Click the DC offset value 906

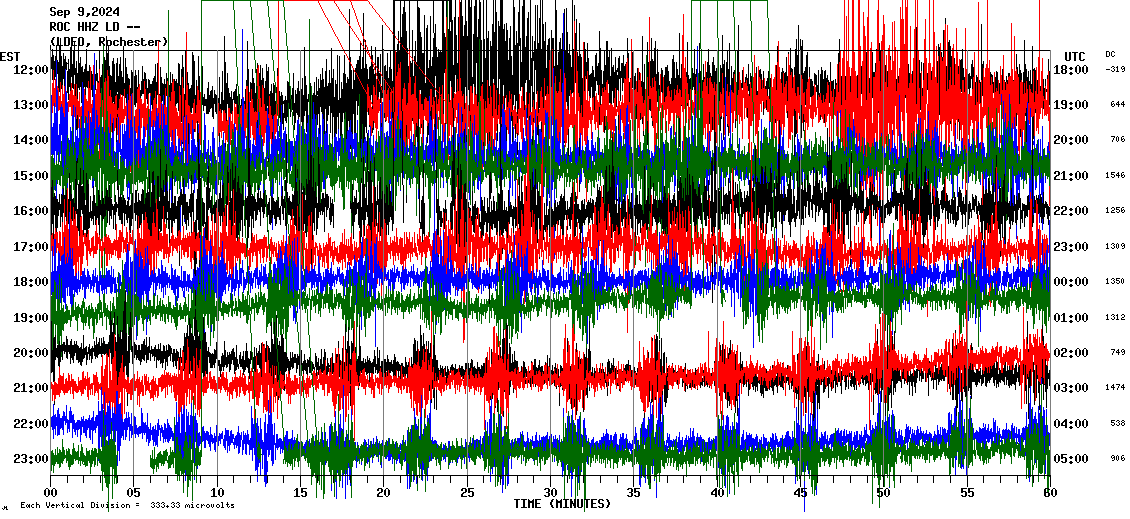[x=1117, y=459]
